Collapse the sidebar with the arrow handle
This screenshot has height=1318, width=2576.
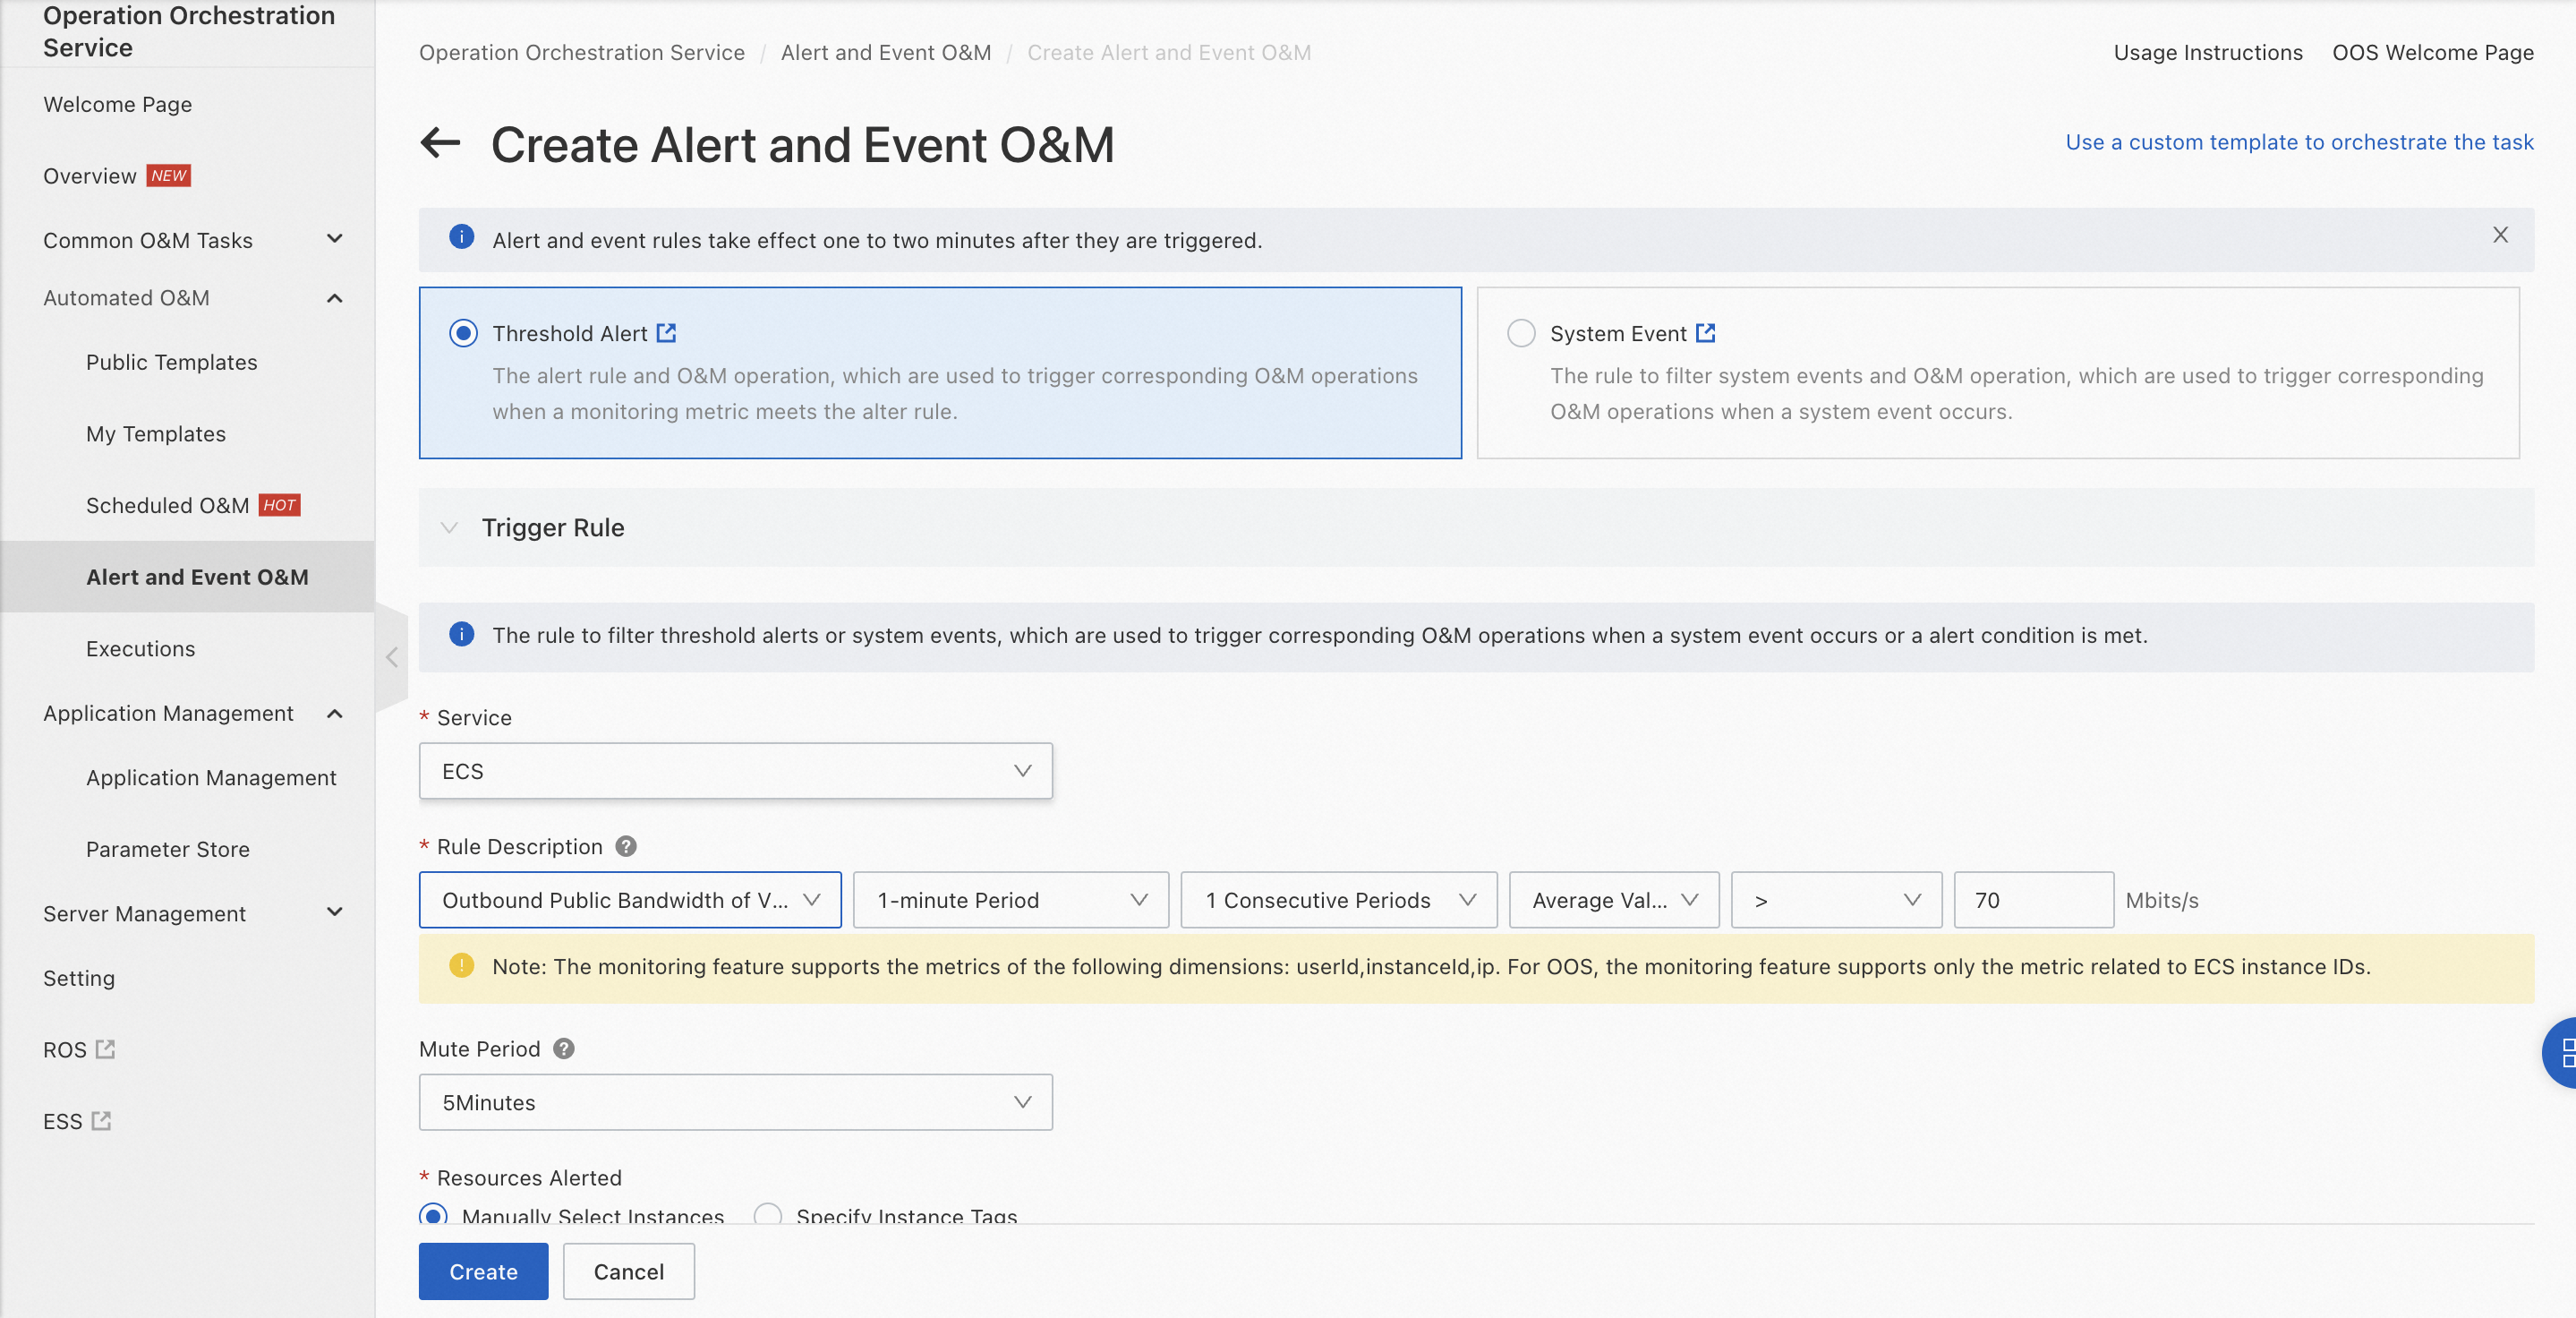392,657
